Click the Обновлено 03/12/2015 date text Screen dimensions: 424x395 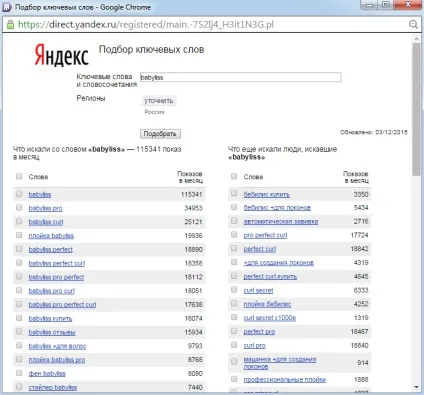[374, 132]
